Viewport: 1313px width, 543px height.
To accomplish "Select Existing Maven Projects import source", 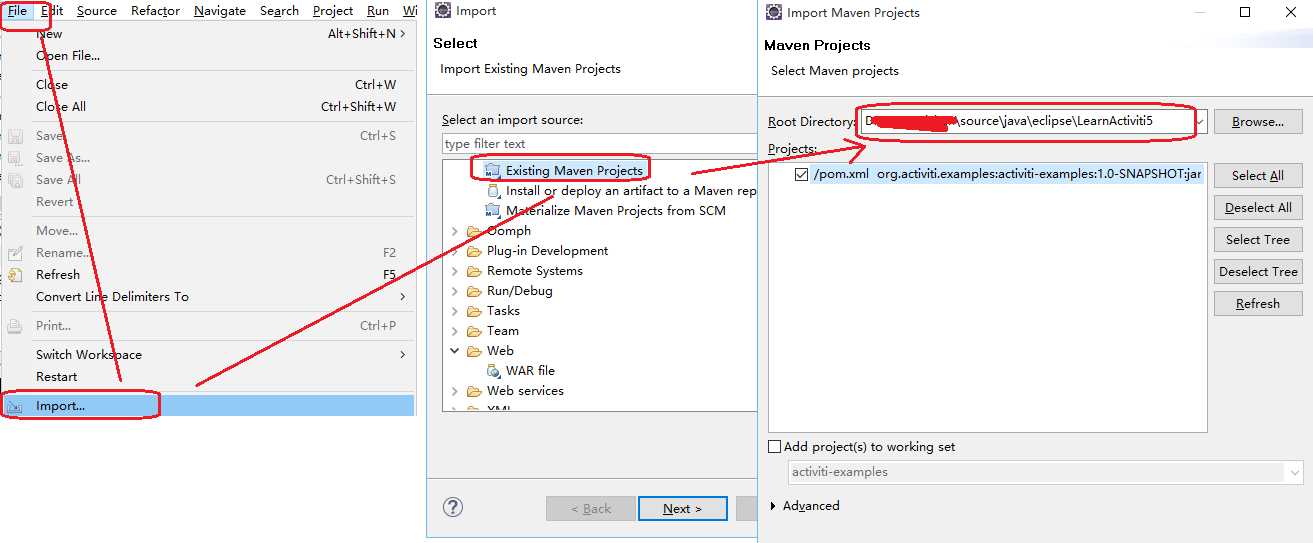I will pos(574,170).
